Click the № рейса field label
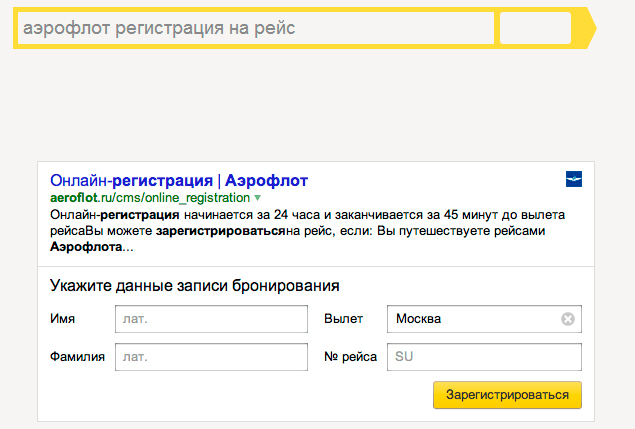Viewport: 635px width, 429px height. 350,357
